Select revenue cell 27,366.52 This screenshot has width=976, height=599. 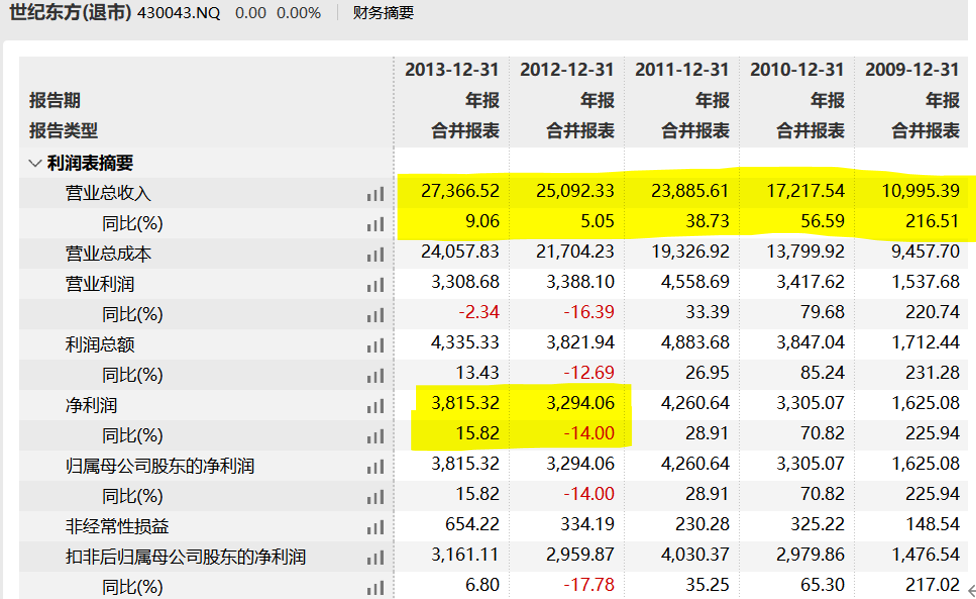(x=460, y=191)
